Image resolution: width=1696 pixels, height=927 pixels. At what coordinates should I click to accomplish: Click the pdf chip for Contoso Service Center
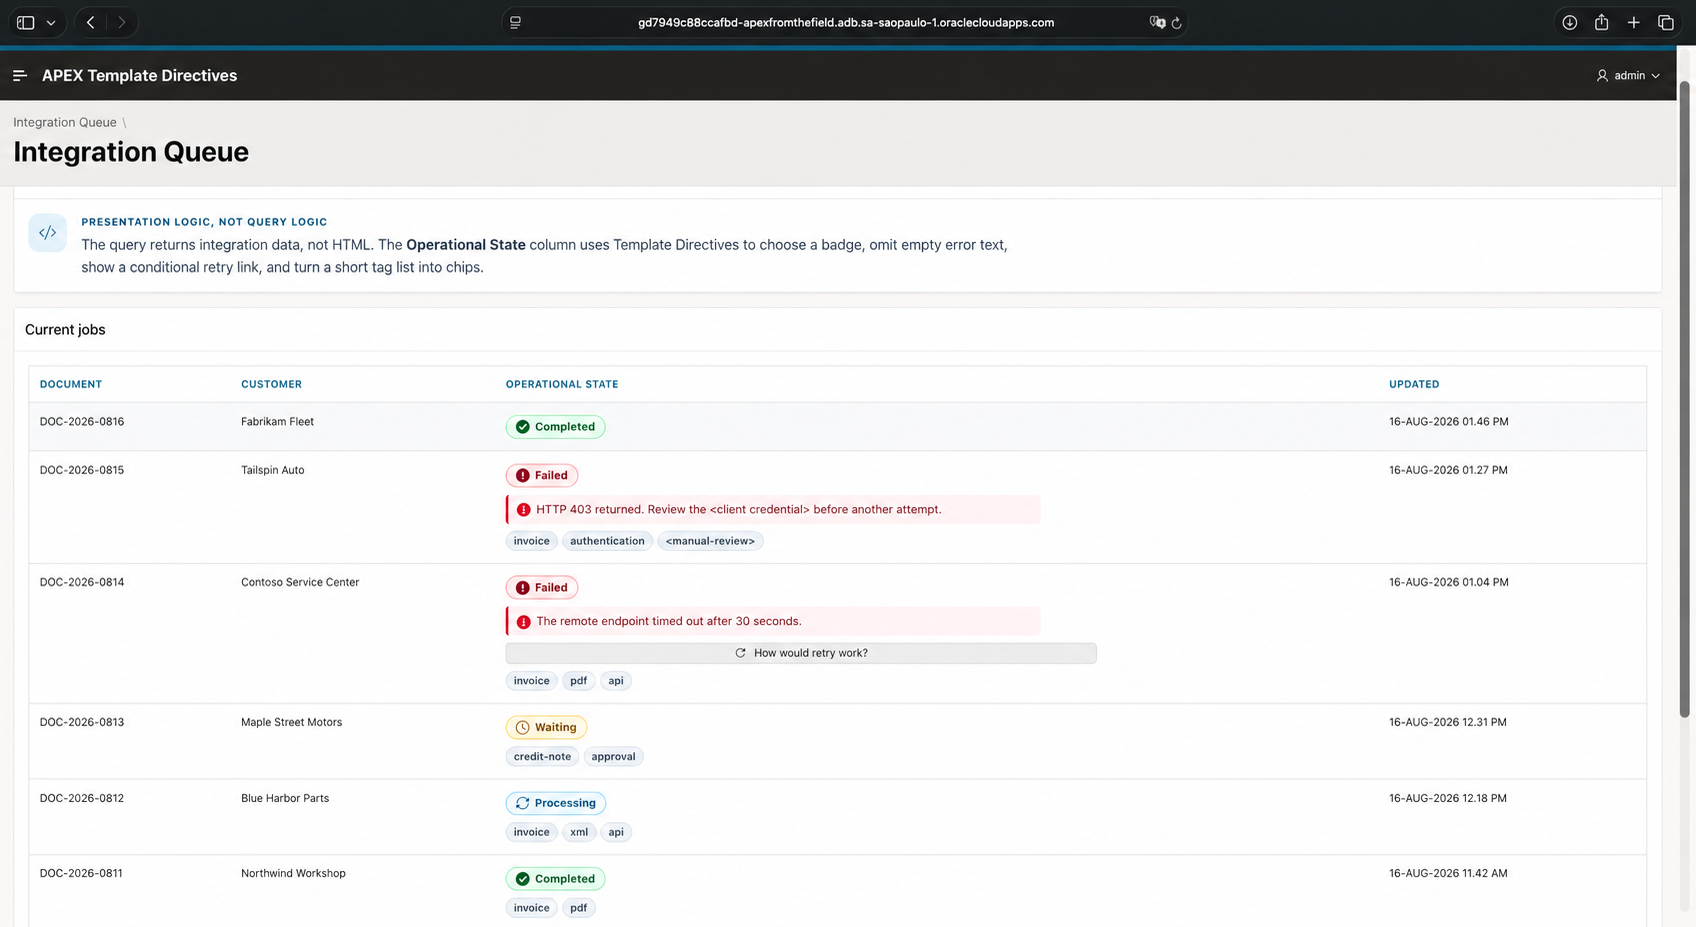[578, 681]
